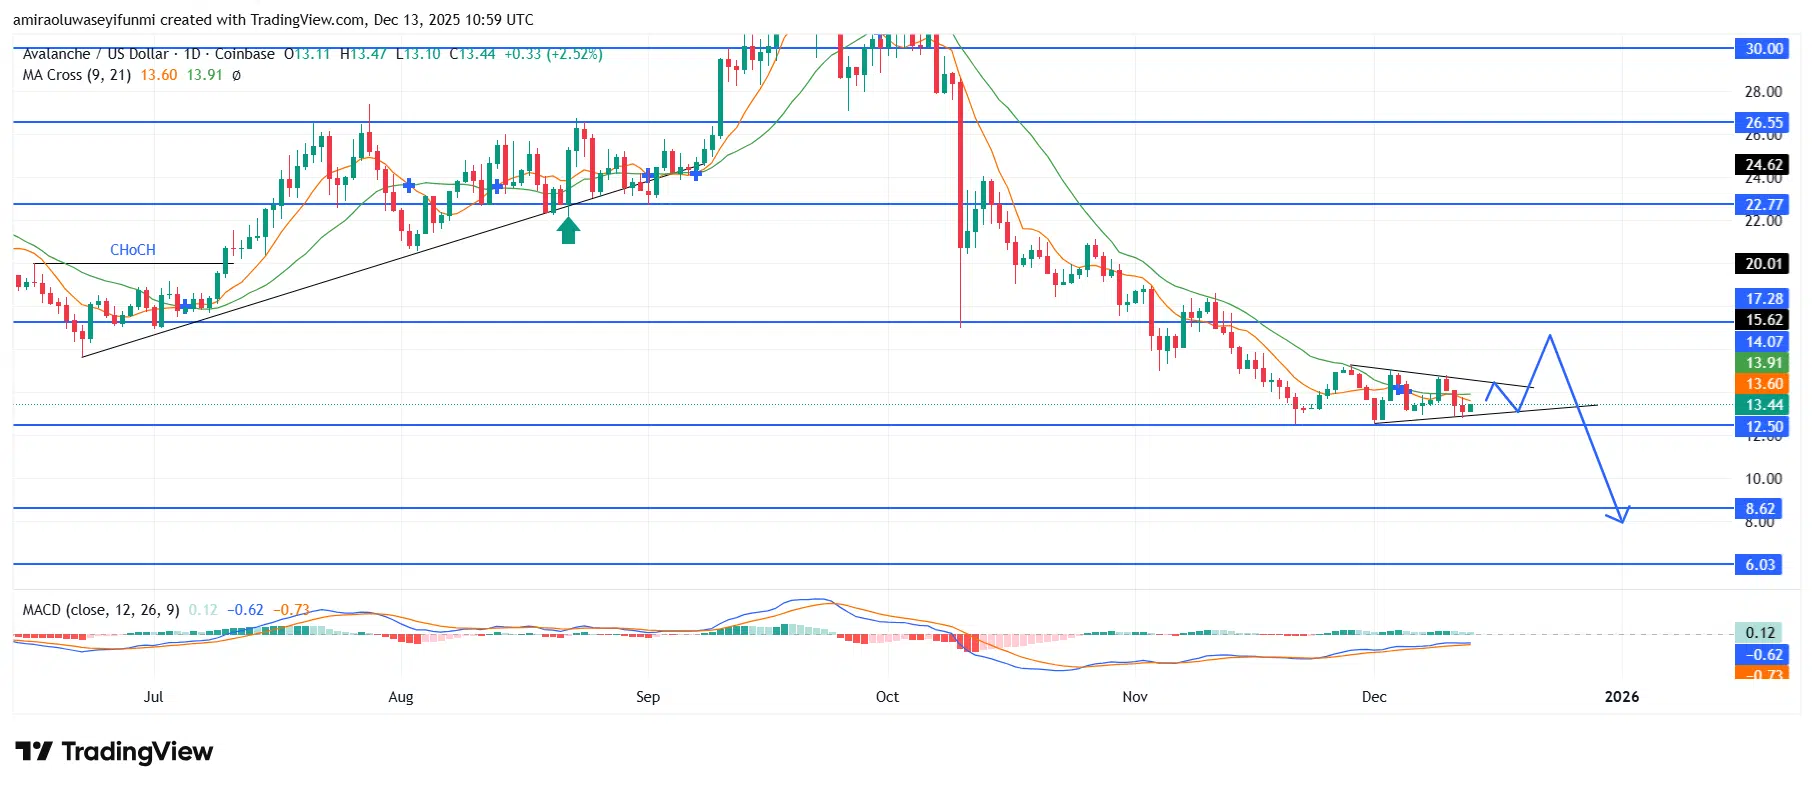Screen dimensions: 1814x789
Task: Click the green up arrow marker
Action: 568,231
